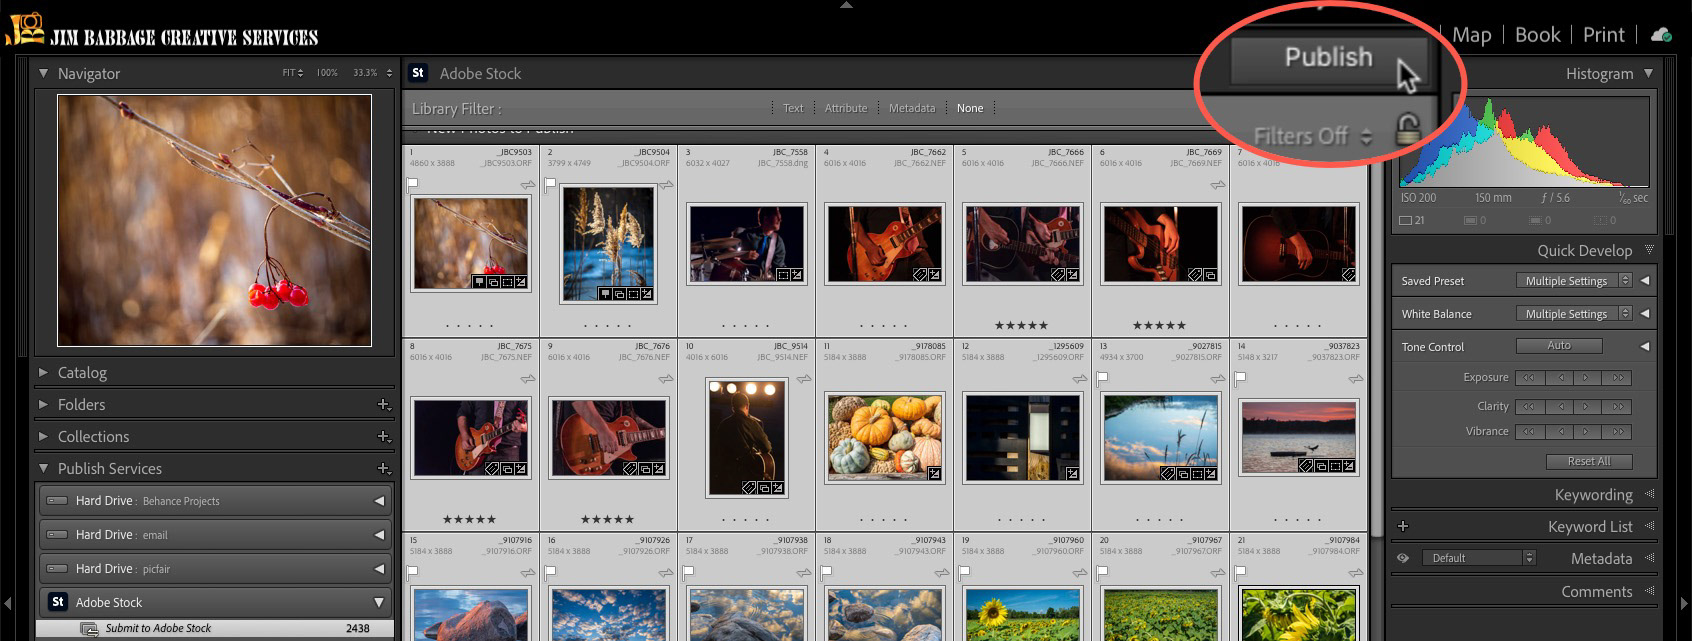The width and height of the screenshot is (1692, 641).
Task: Open the cloud sync status icon
Action: point(1661,35)
